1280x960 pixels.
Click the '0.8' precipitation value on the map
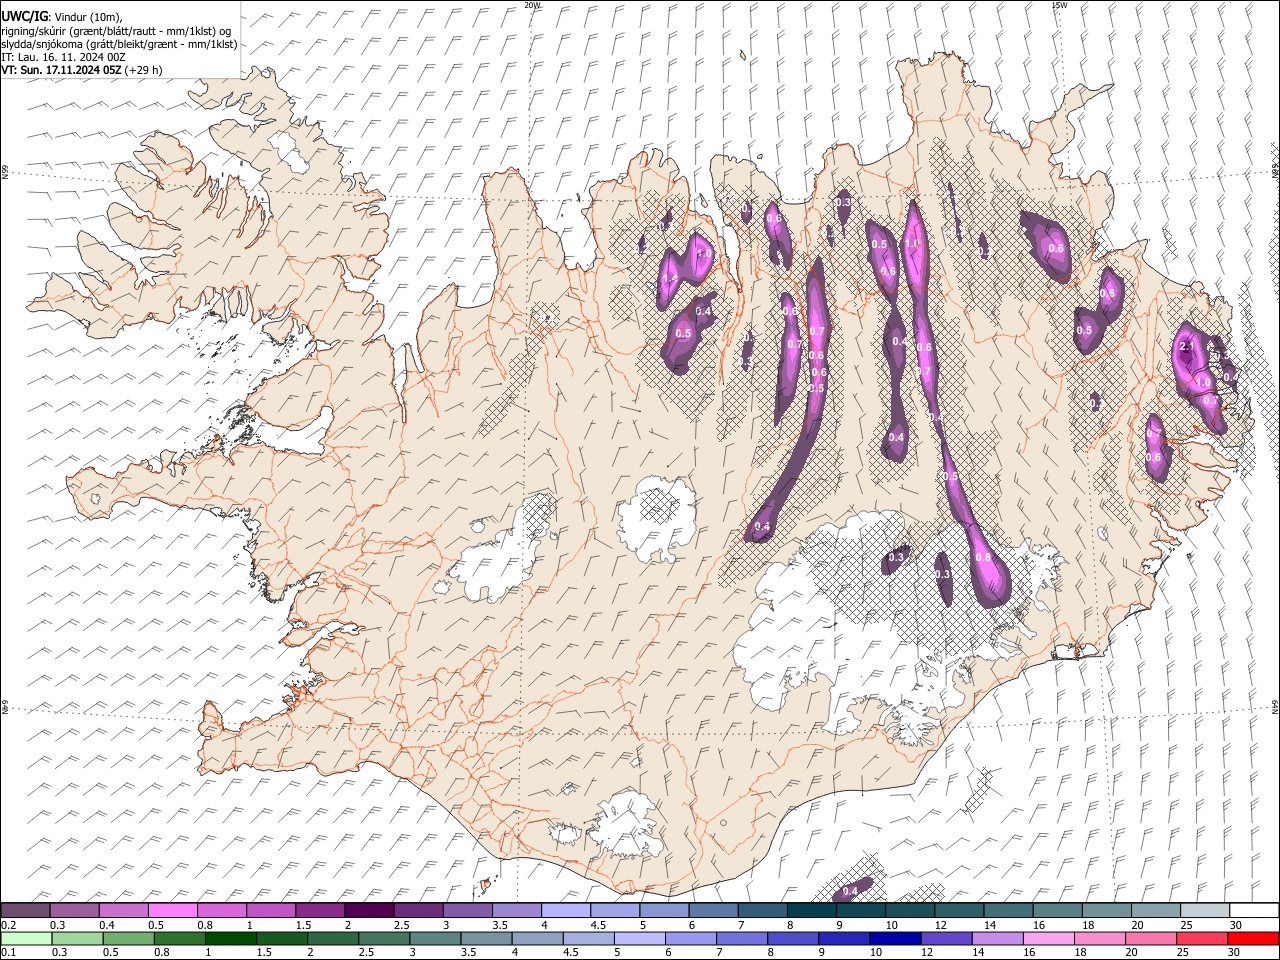pyautogui.click(x=983, y=558)
